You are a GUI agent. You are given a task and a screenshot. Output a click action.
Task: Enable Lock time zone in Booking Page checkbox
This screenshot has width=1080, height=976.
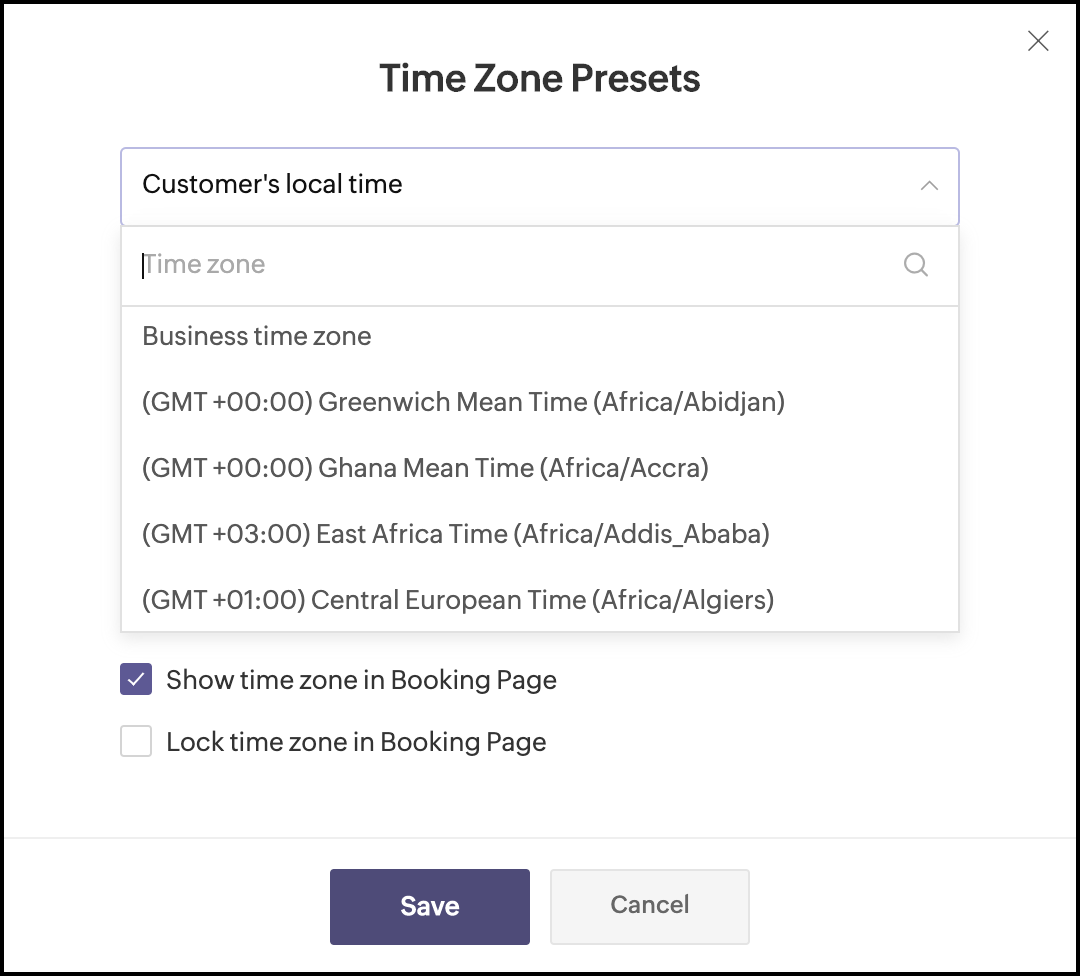tap(136, 741)
